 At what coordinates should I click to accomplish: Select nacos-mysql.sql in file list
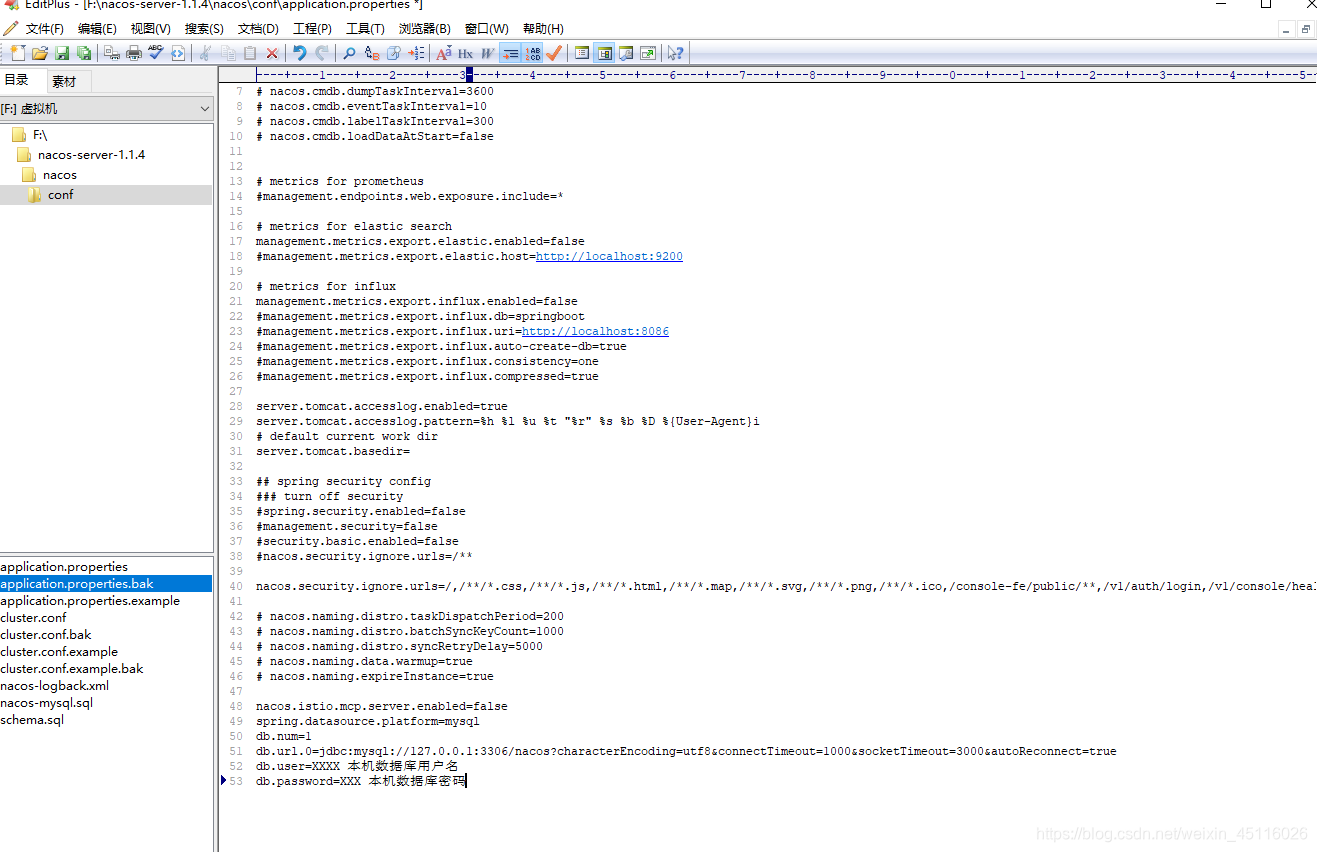[x=47, y=702]
